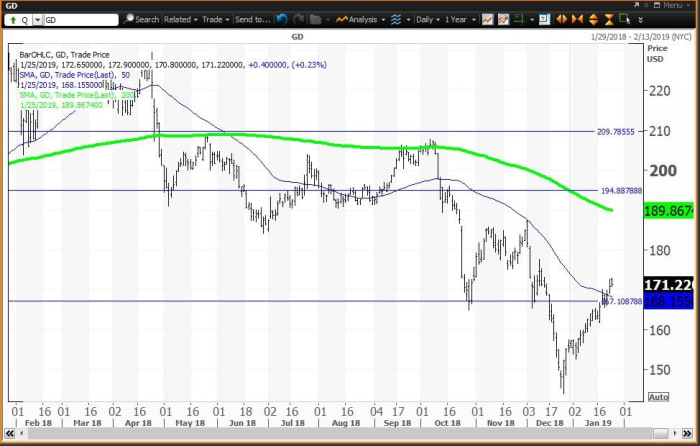Viewport: 700px width, 446px height.
Task: Click the SMA 50 legend label
Action: [75, 75]
